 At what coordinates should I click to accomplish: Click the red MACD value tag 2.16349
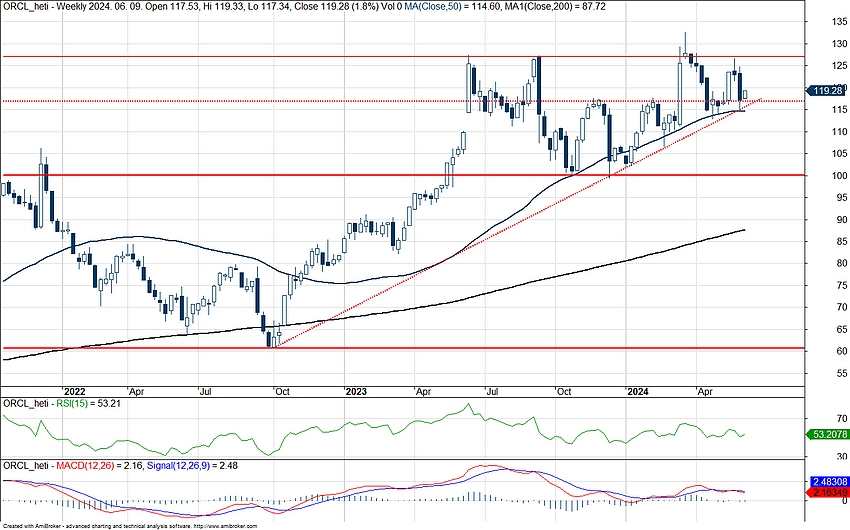(x=827, y=493)
